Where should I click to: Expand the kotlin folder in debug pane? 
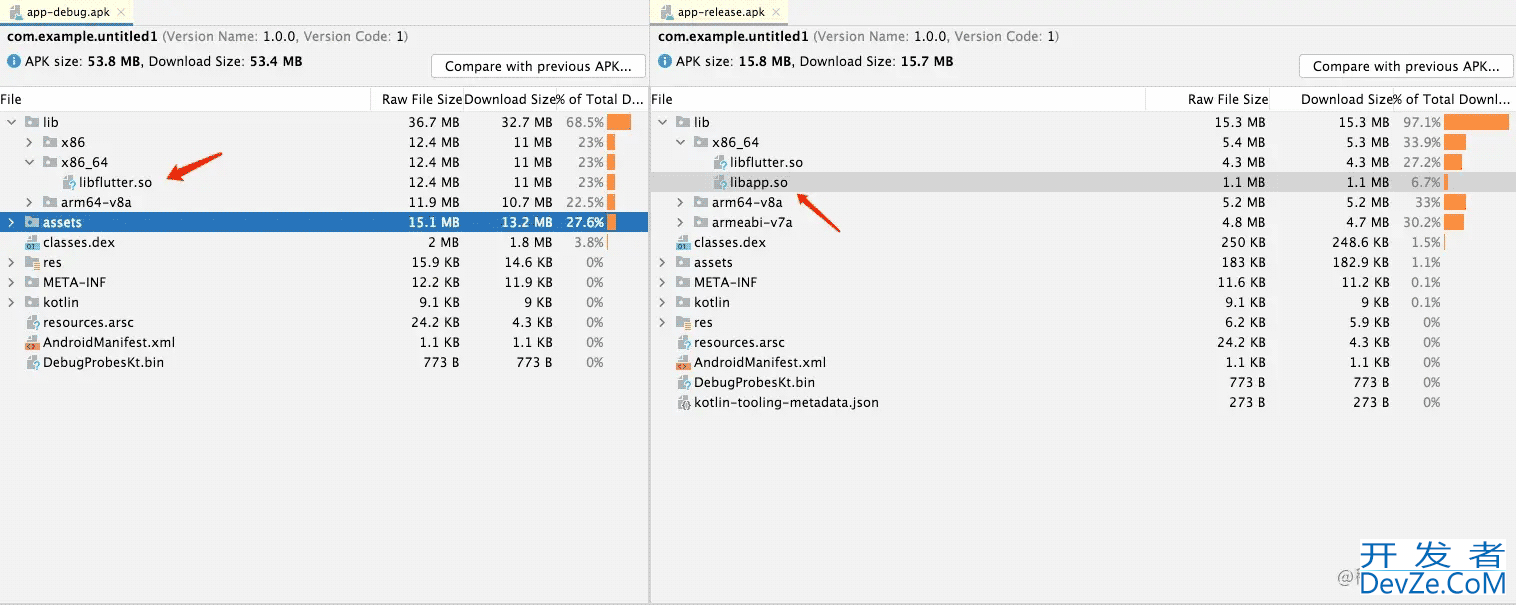(x=11, y=302)
